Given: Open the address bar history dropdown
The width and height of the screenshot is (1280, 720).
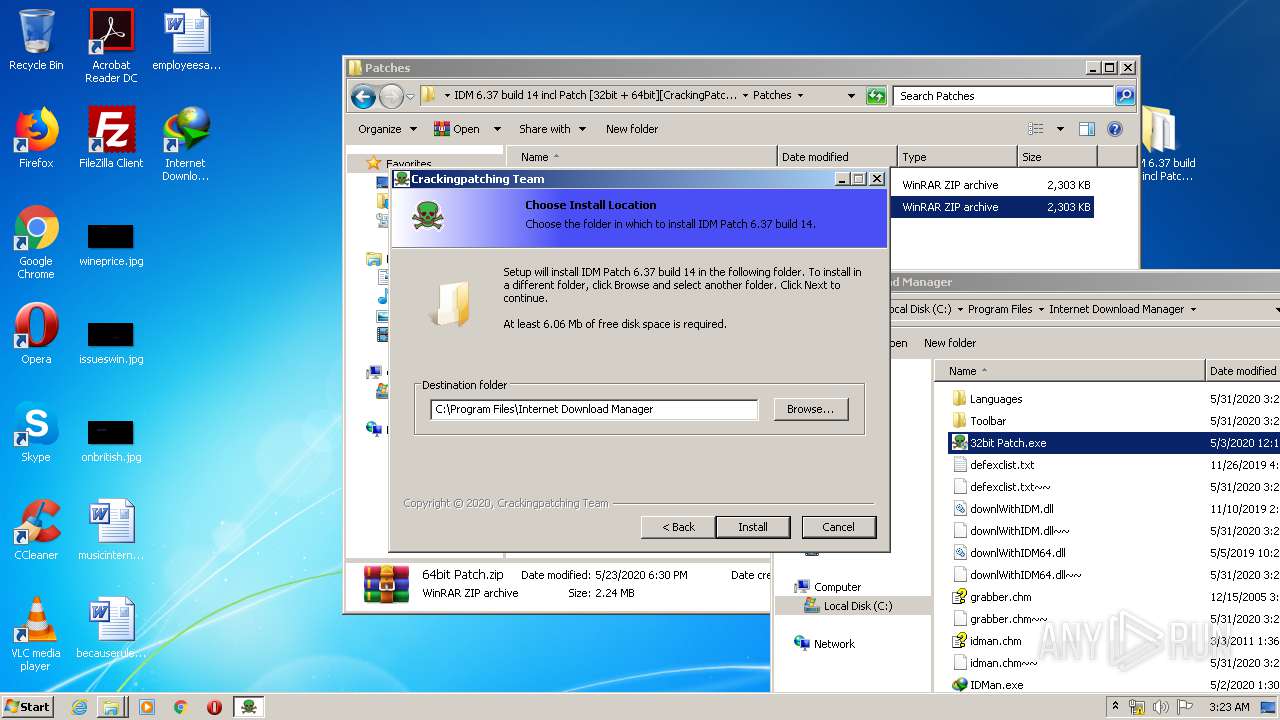Looking at the screenshot, I should click(x=851, y=96).
